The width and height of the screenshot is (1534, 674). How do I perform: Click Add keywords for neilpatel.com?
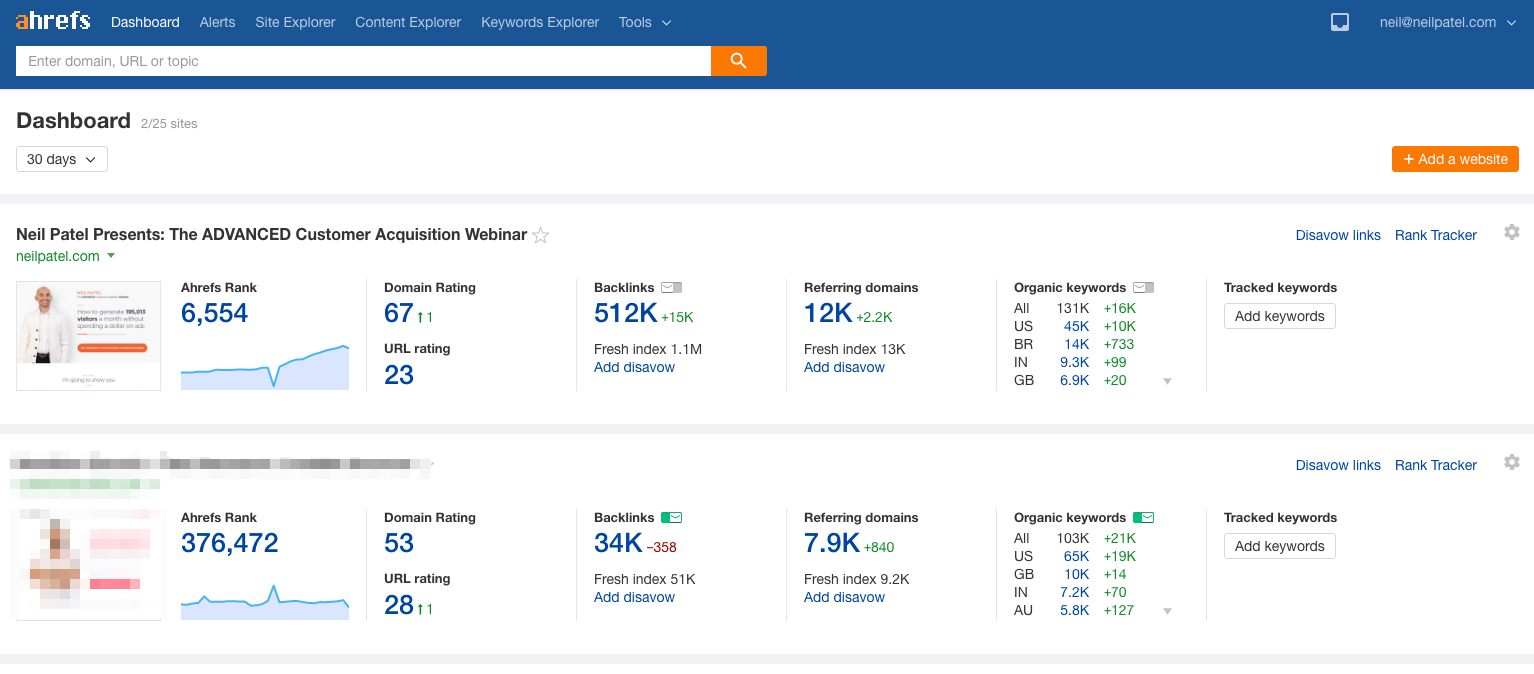[x=1279, y=316]
